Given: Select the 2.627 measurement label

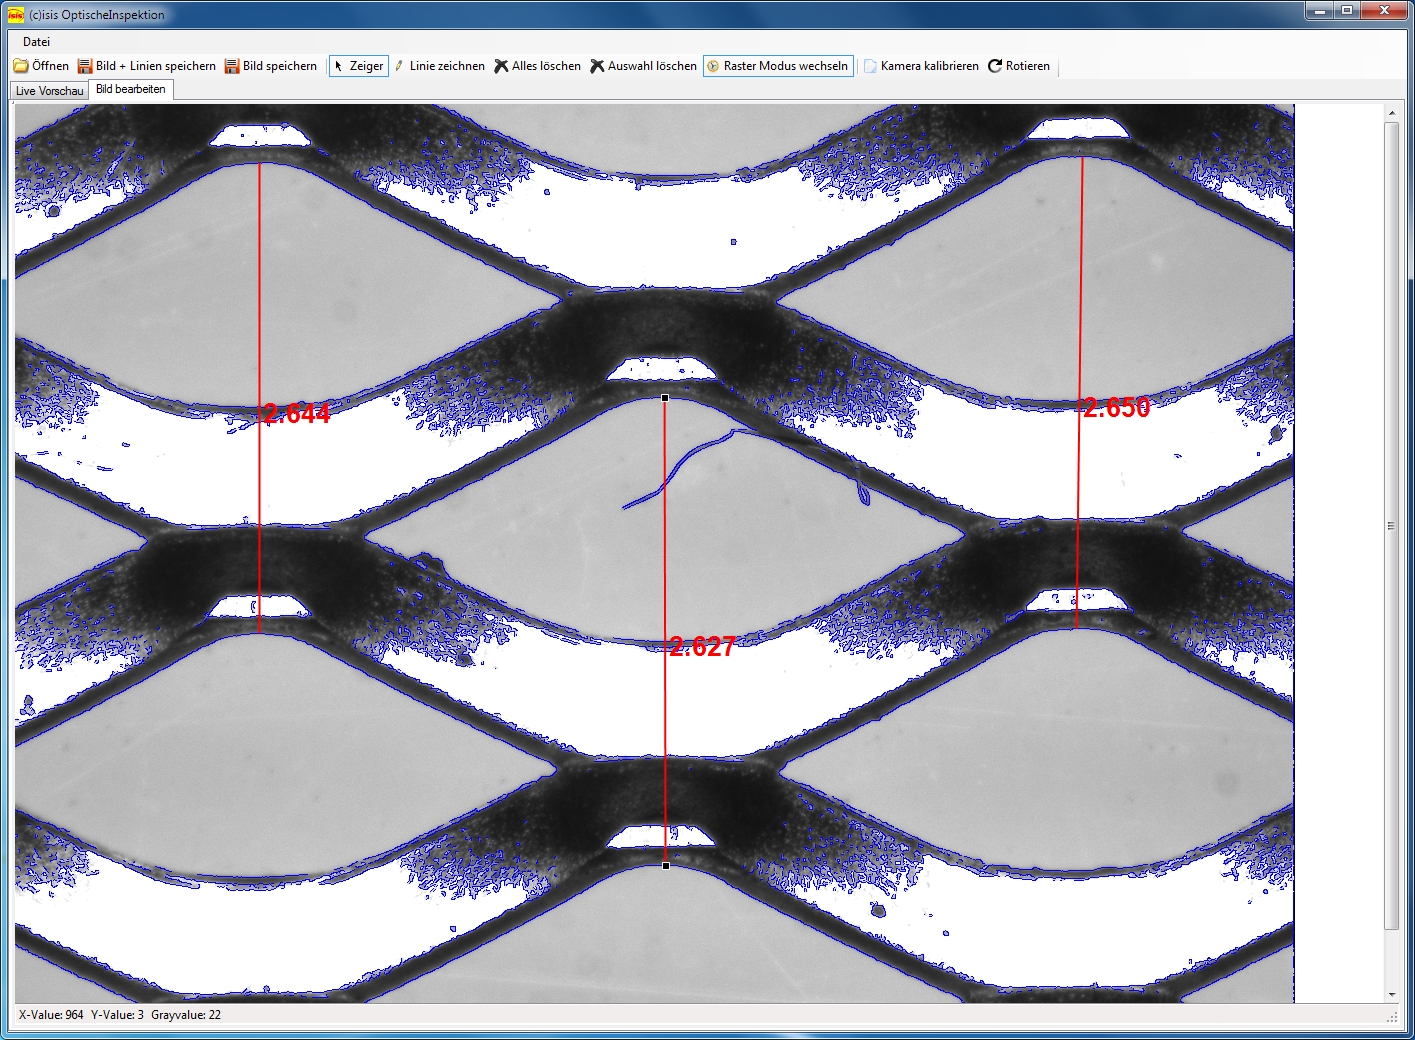Looking at the screenshot, I should click(x=702, y=647).
